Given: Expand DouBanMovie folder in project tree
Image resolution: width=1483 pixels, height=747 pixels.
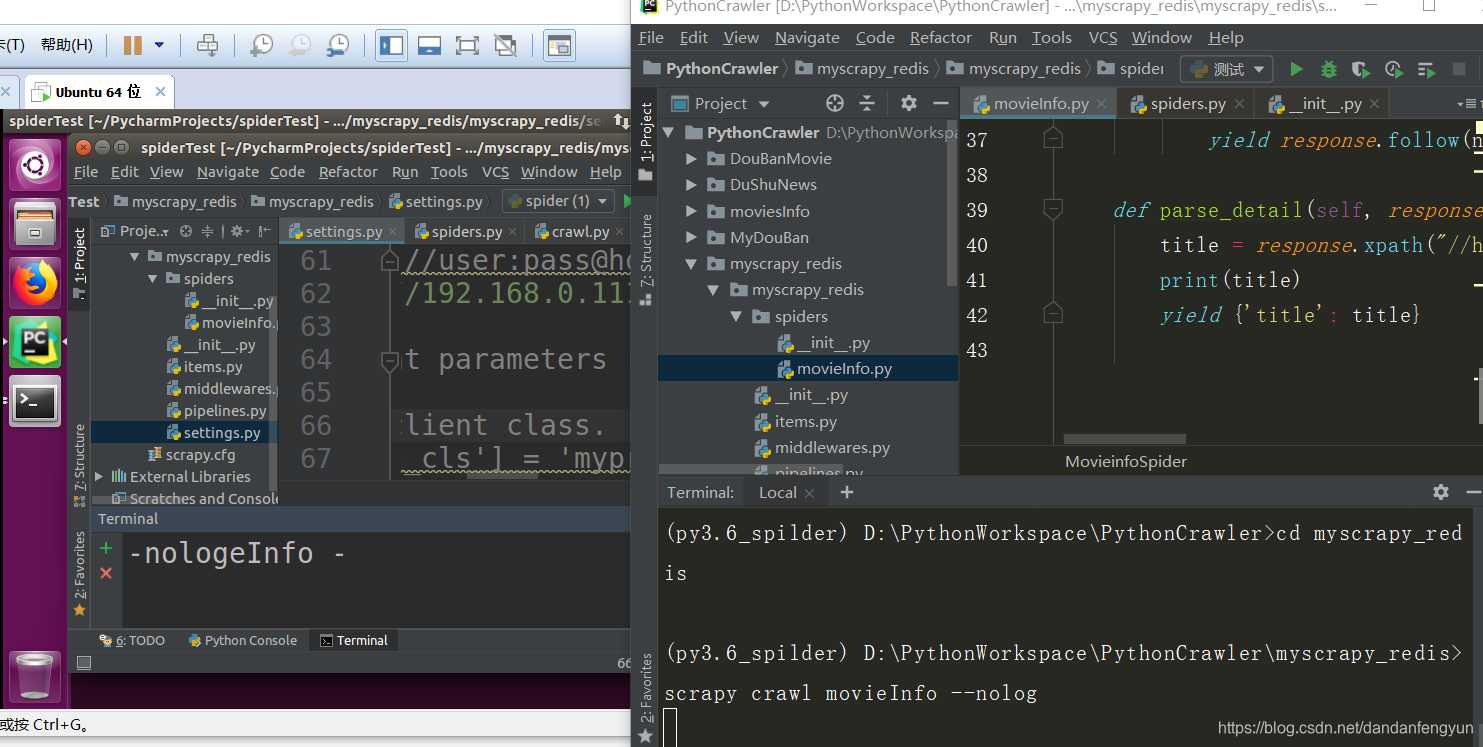Looking at the screenshot, I should [x=691, y=159].
